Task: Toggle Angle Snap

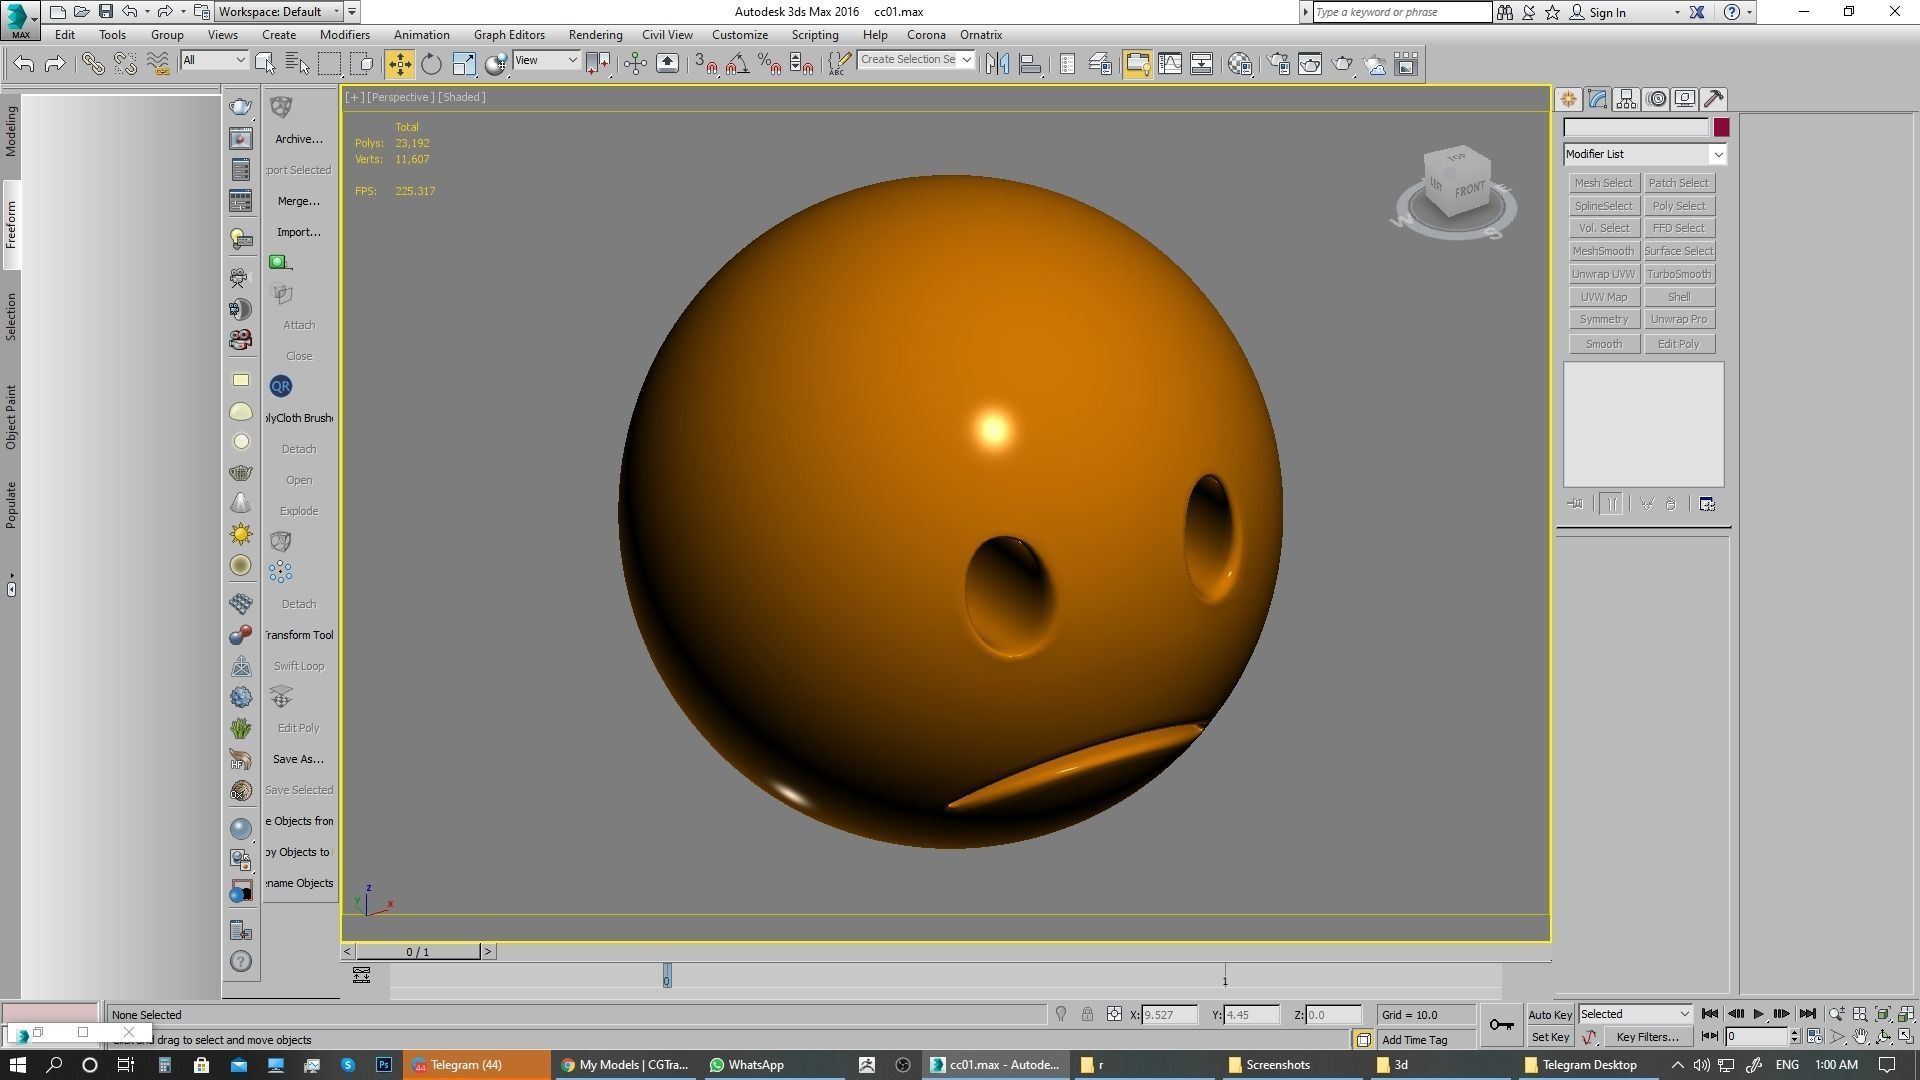Action: tap(737, 64)
